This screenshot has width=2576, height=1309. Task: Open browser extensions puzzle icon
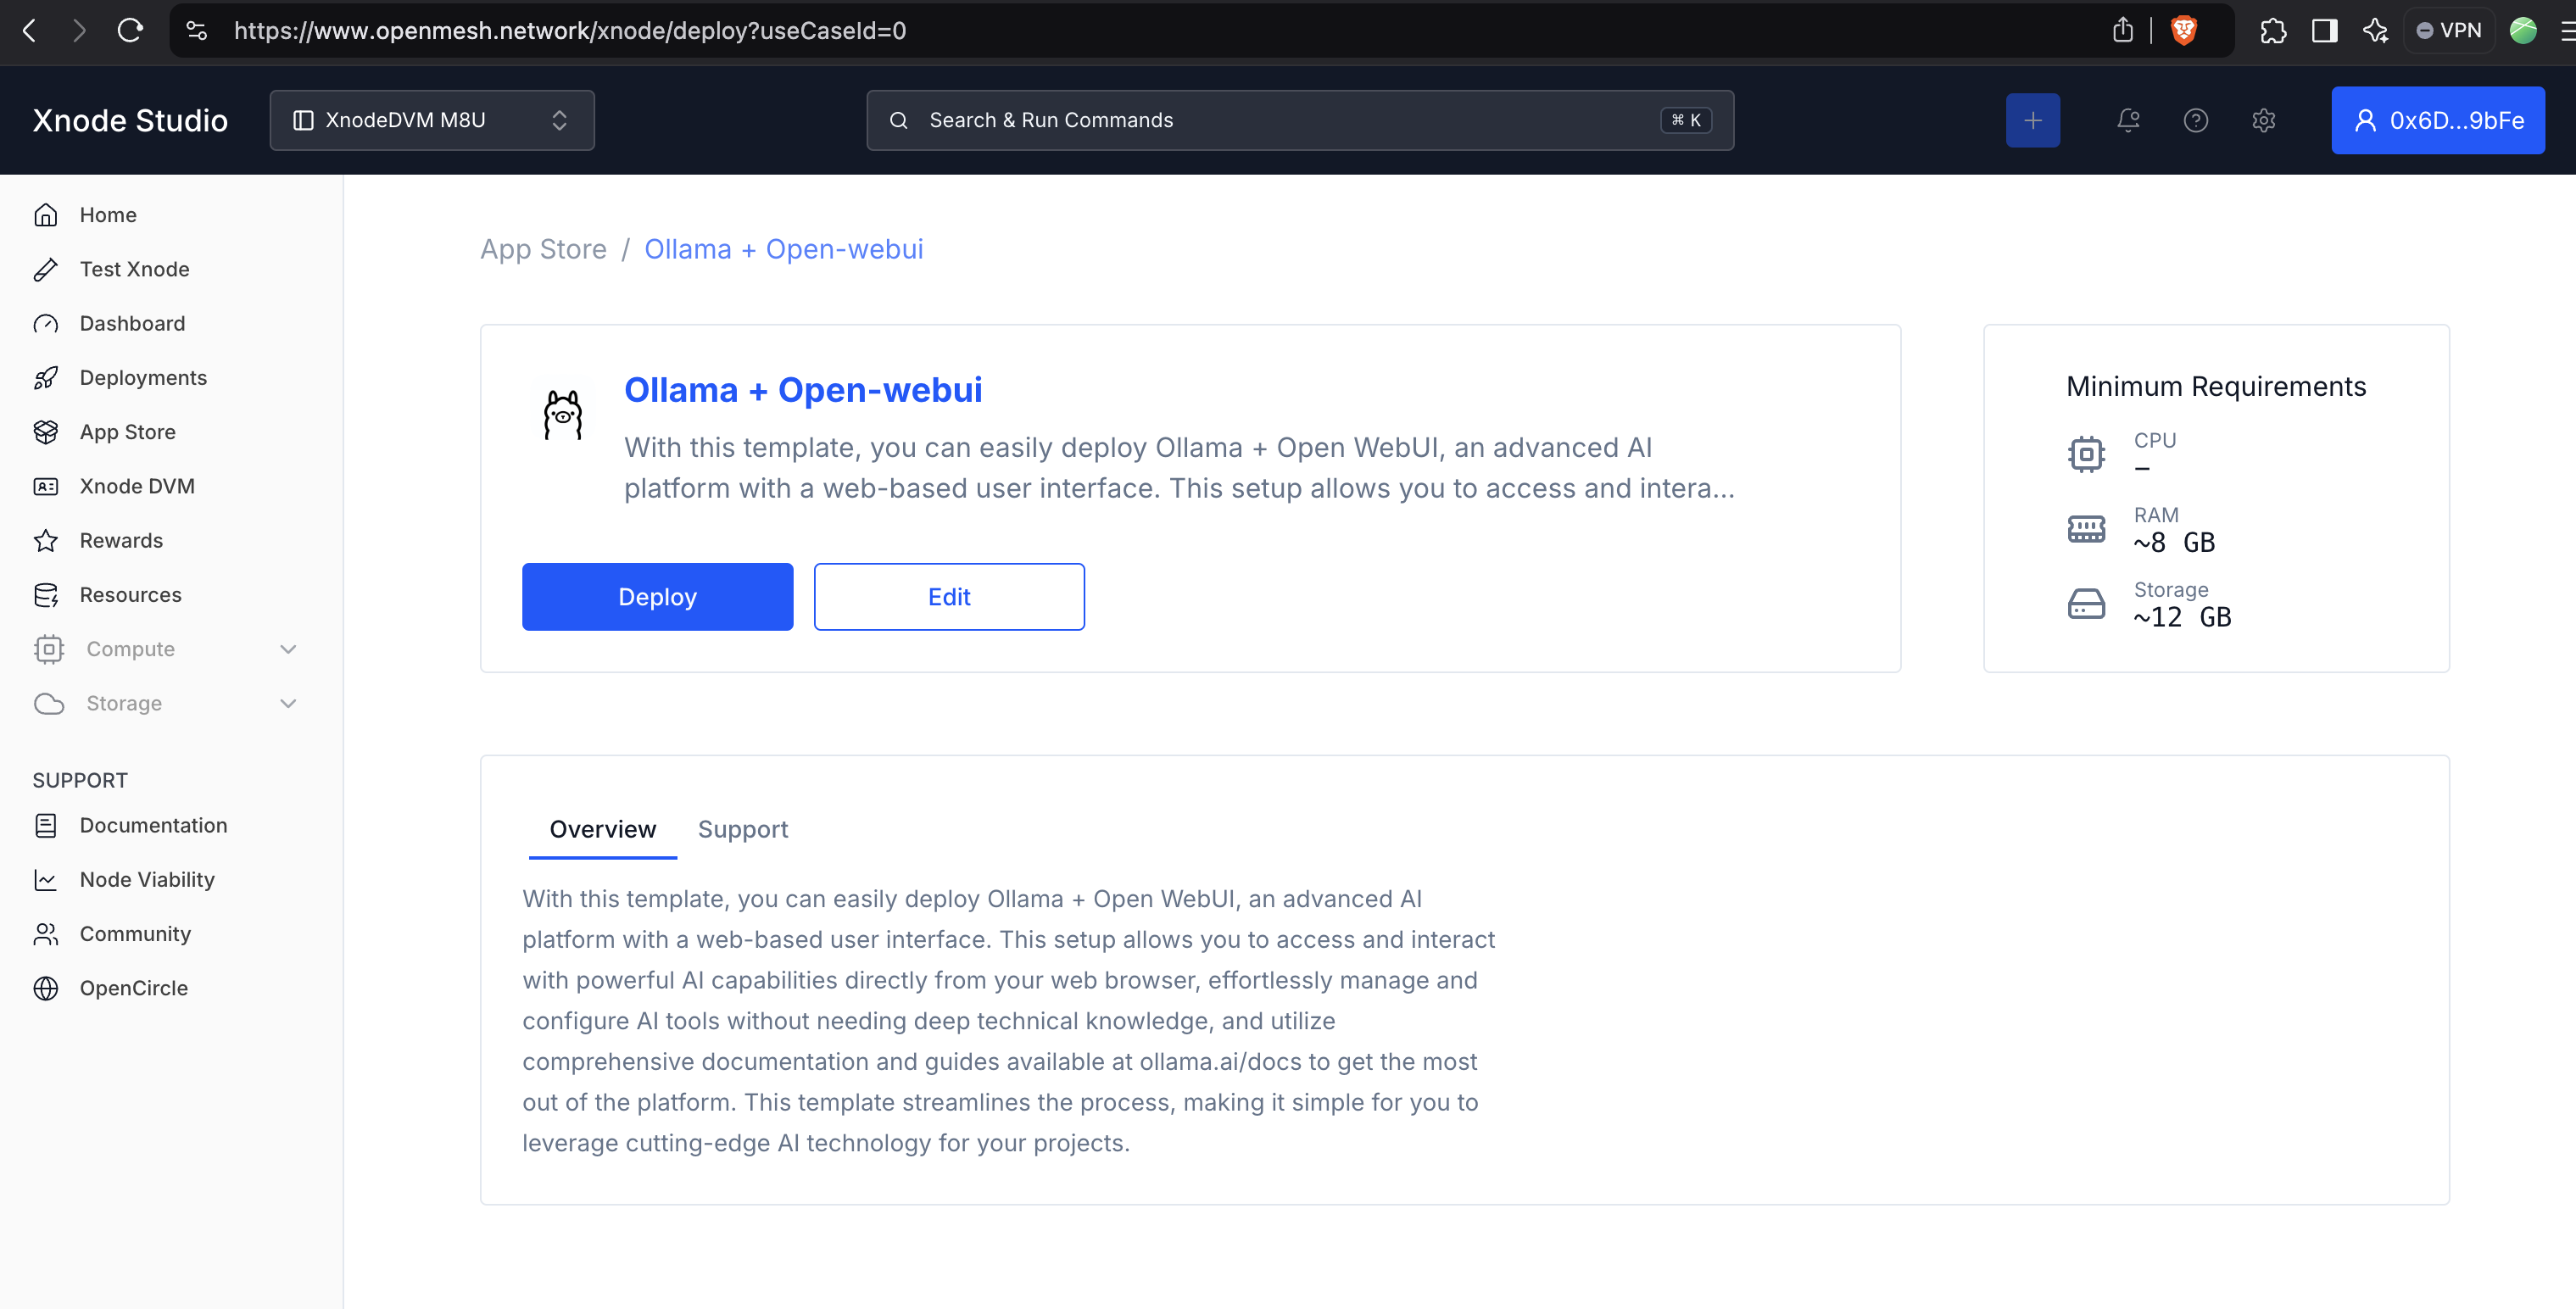coord(2272,30)
